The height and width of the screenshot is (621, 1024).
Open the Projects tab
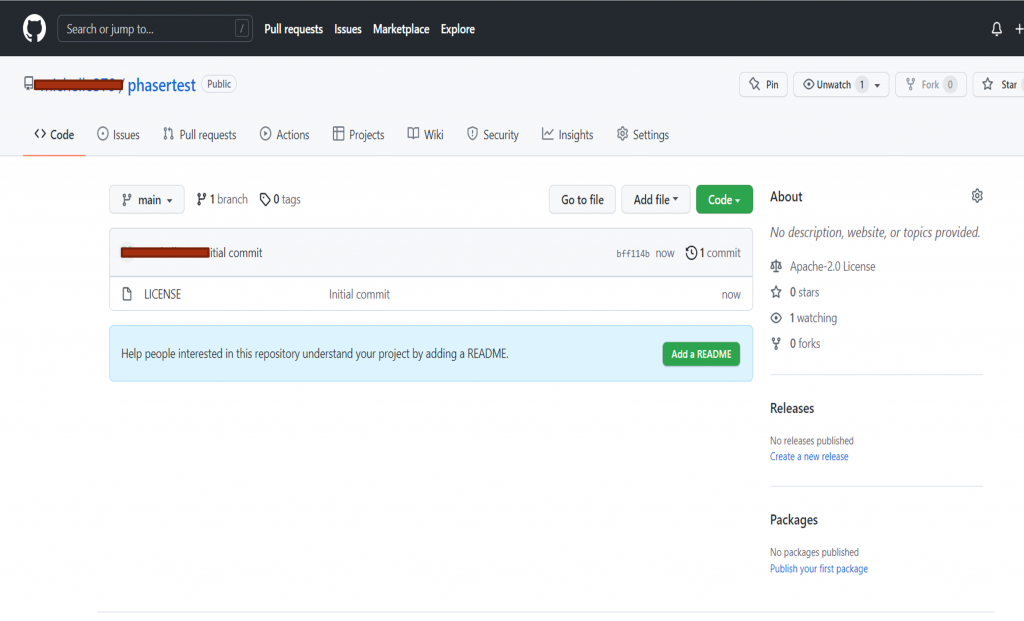[x=359, y=135]
